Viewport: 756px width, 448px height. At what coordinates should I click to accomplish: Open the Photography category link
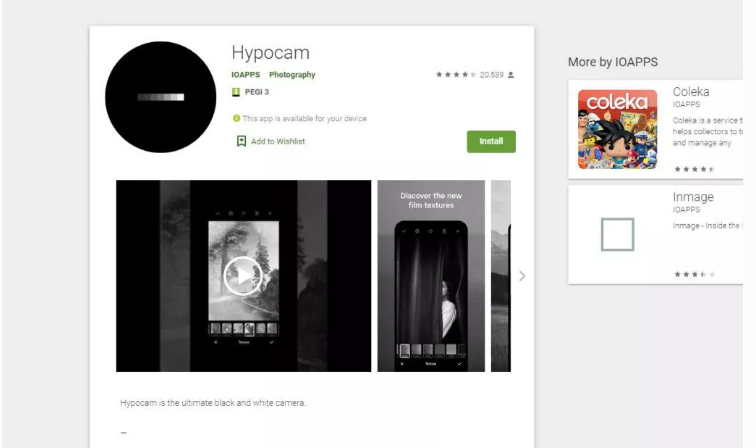click(x=292, y=75)
